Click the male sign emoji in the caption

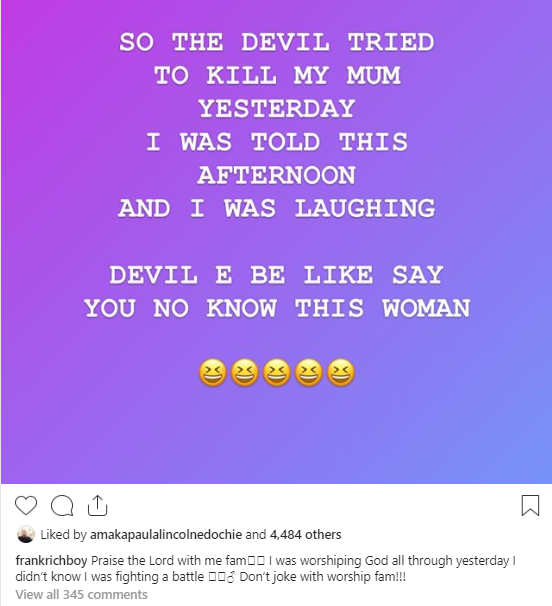tap(231, 577)
